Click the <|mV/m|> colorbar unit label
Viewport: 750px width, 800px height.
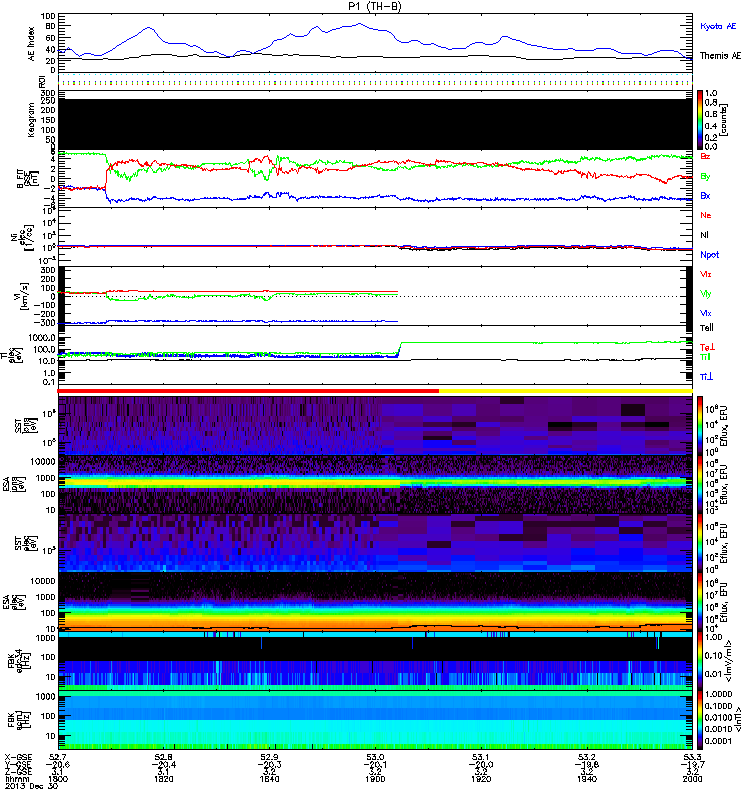730,661
